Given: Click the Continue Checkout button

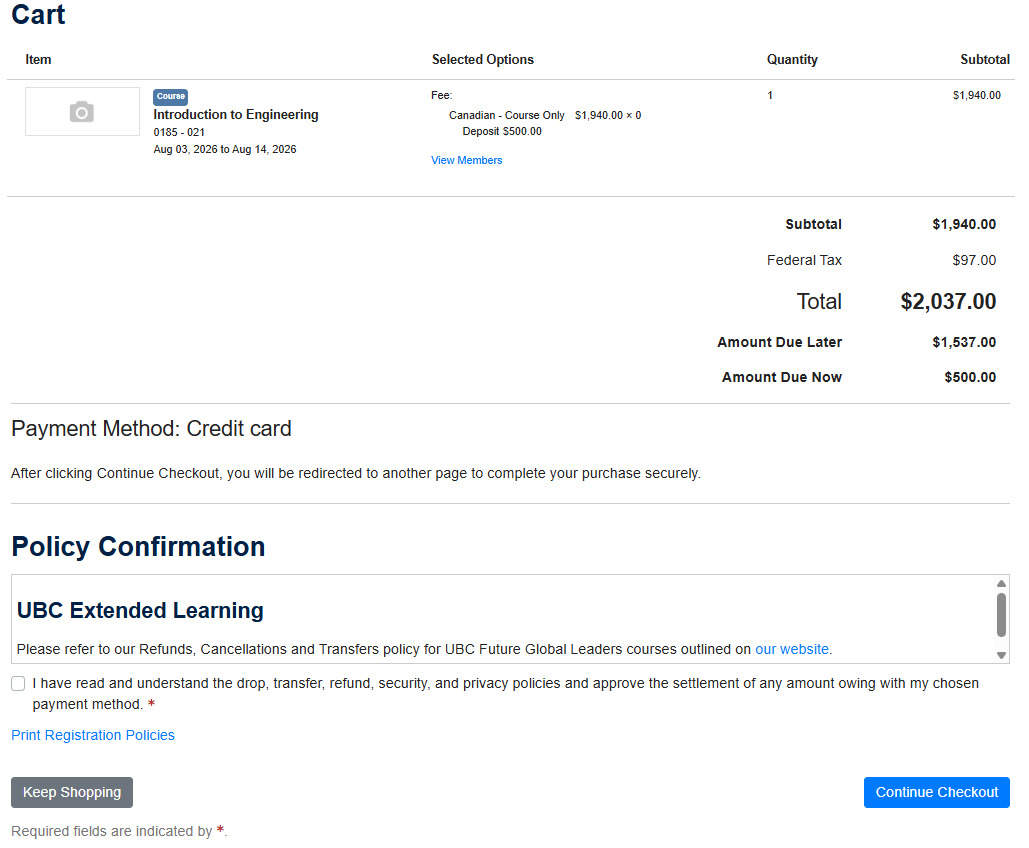Looking at the screenshot, I should click(x=936, y=792).
